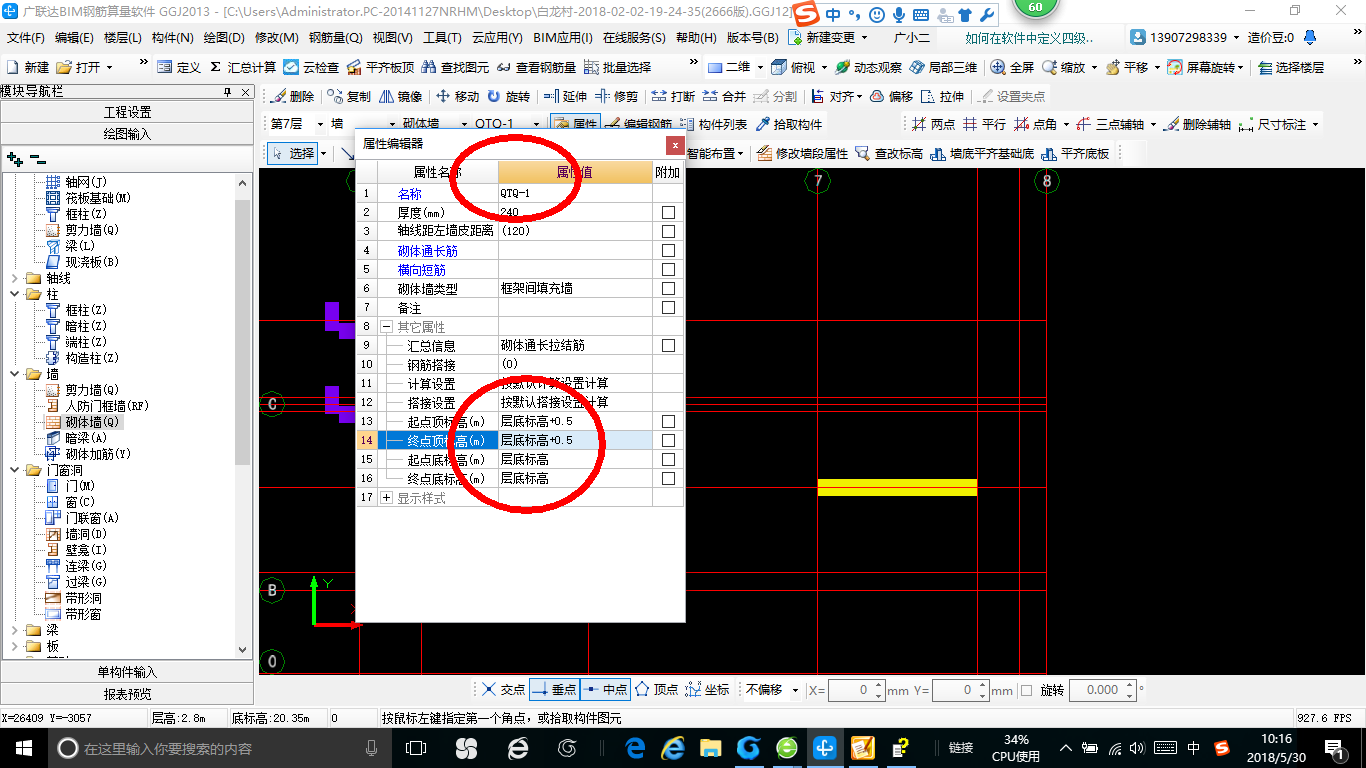Select the 移动 move tool

[457, 96]
